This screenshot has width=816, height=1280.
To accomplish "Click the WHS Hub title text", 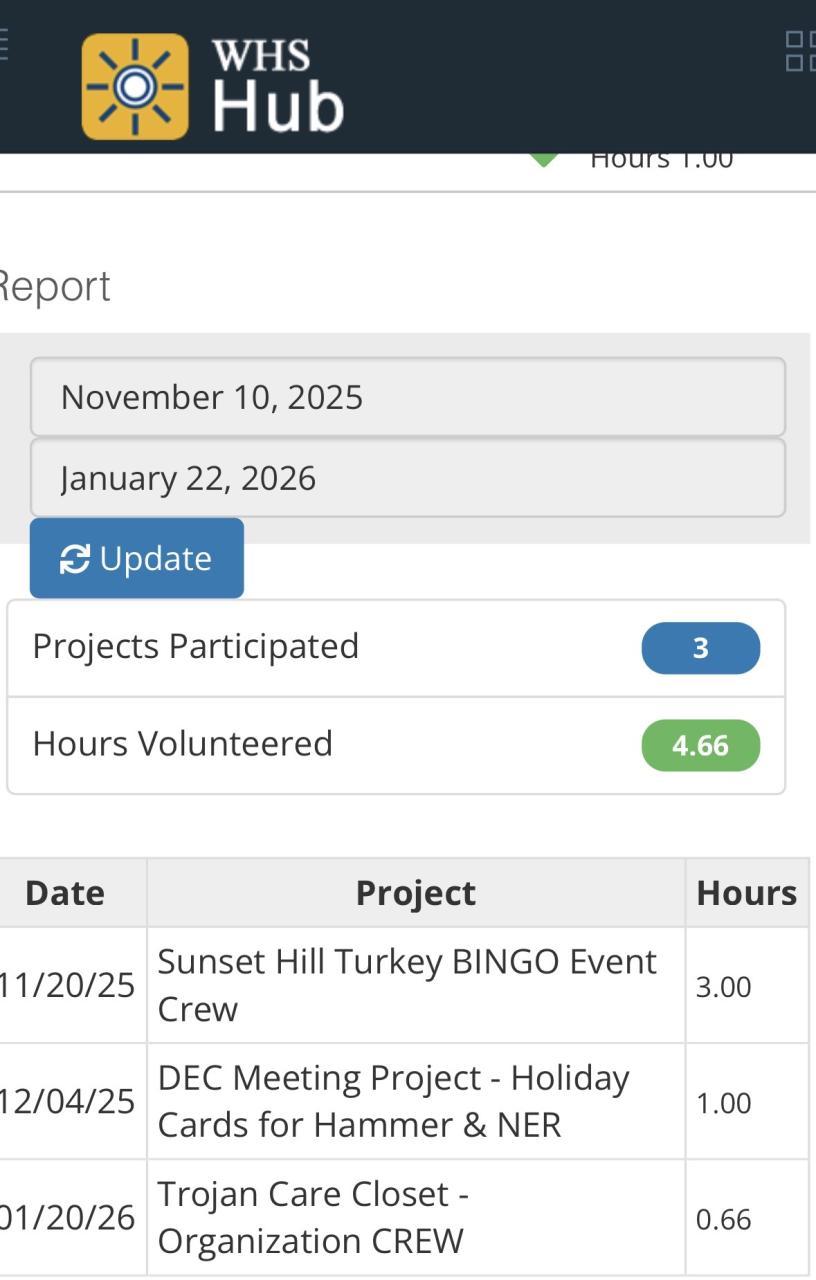I will point(277,86).
